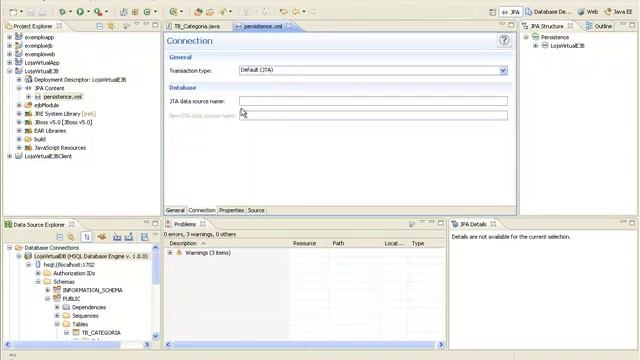
Task: Switch to the Java EE perspective
Action: click(619, 12)
